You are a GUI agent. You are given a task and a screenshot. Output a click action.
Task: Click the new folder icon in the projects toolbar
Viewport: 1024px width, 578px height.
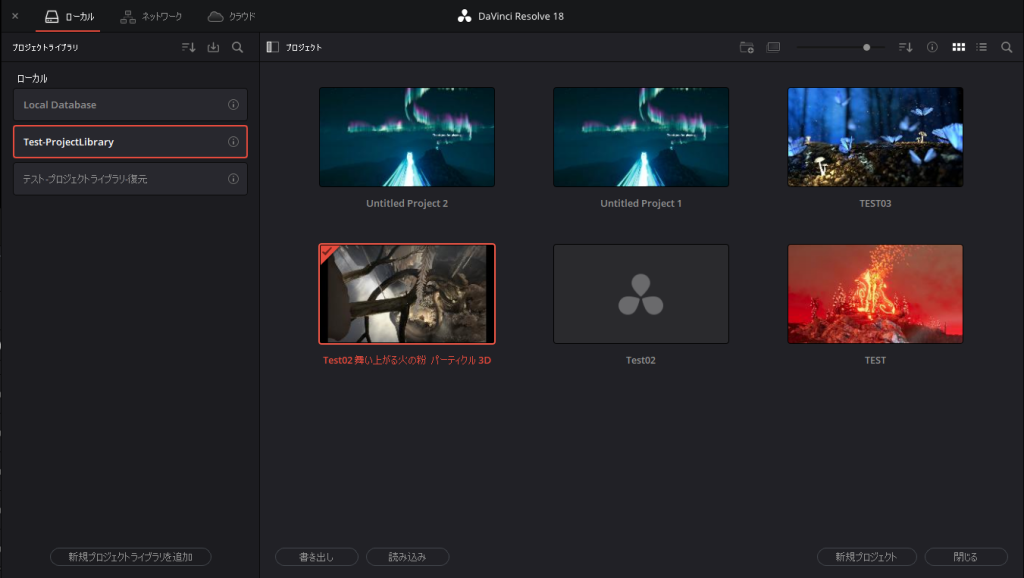click(x=746, y=47)
